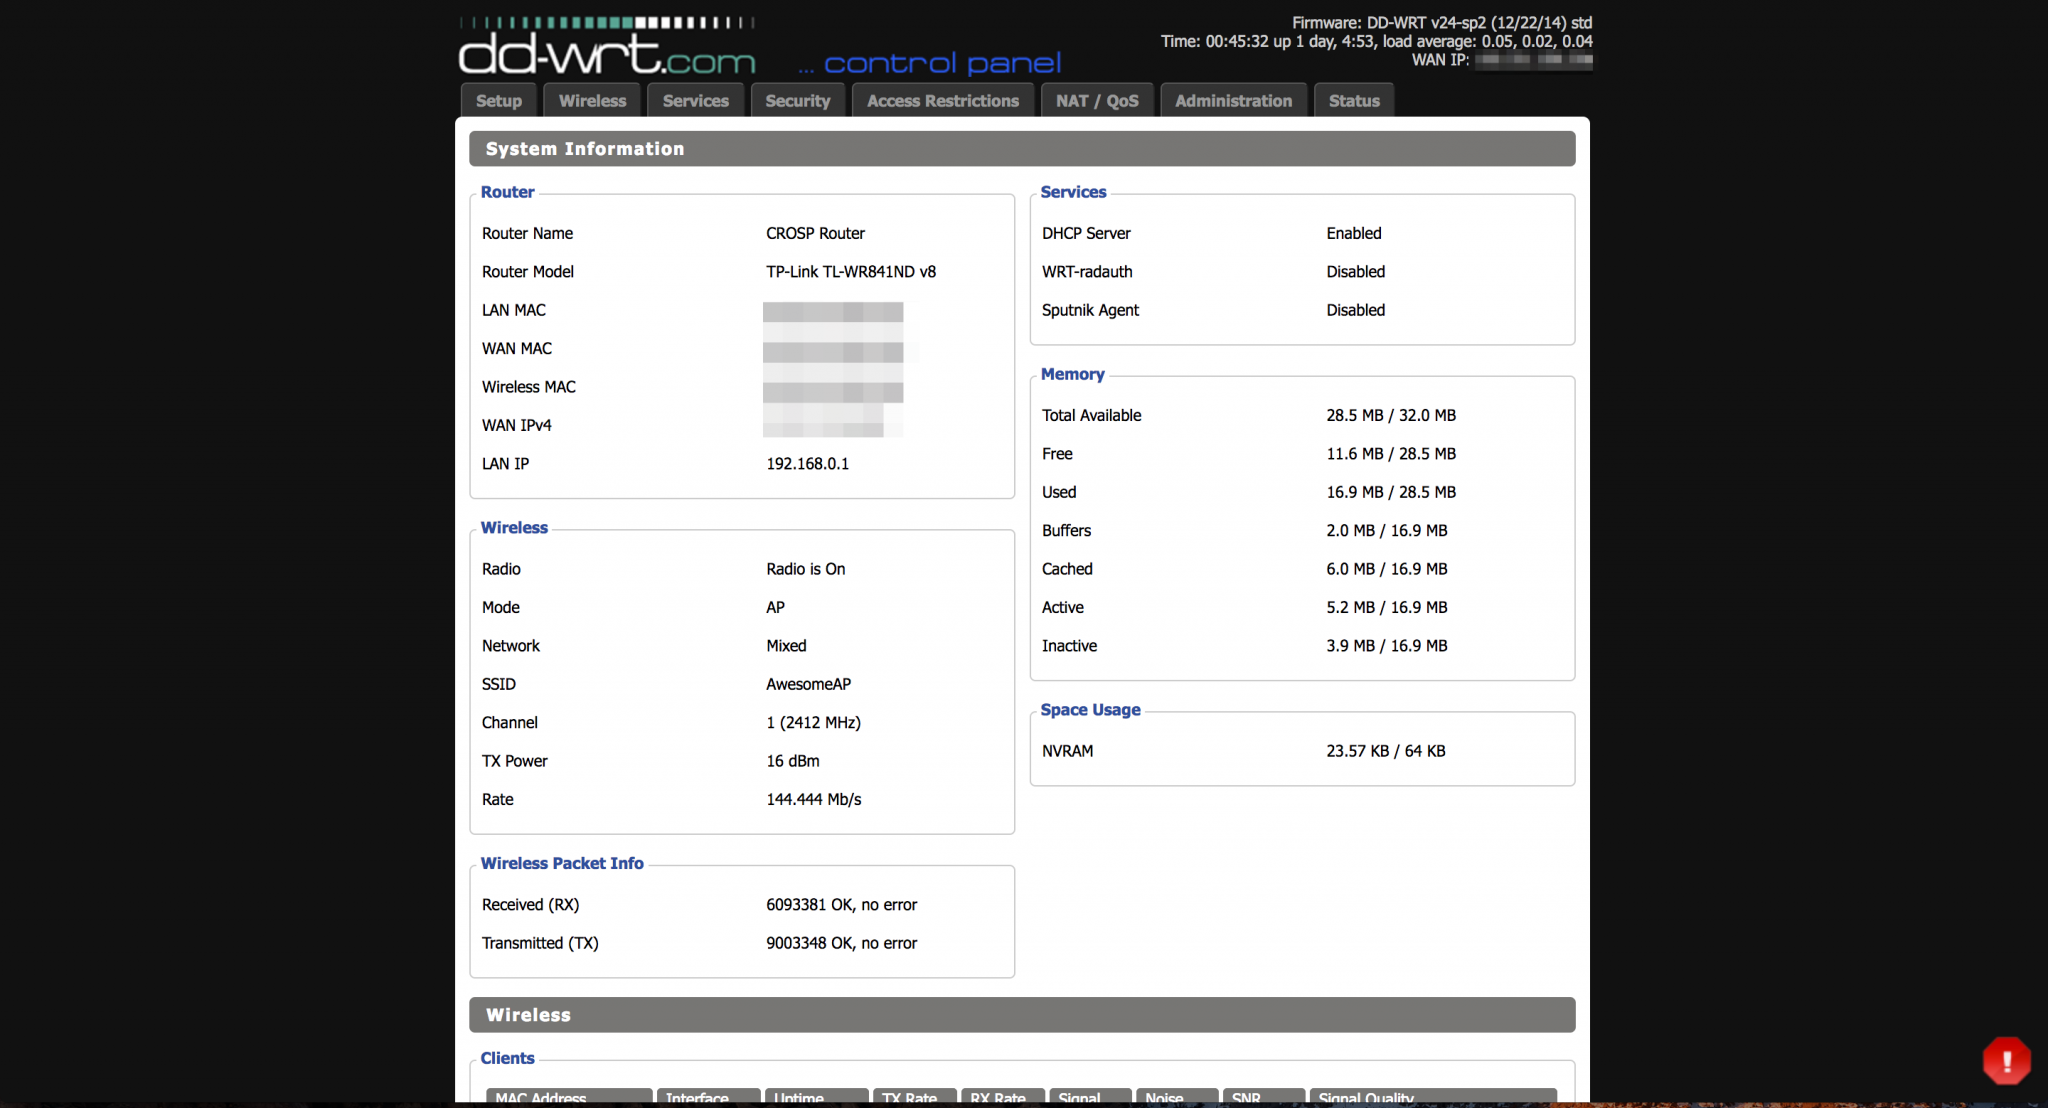Open the Setup tab

(499, 101)
